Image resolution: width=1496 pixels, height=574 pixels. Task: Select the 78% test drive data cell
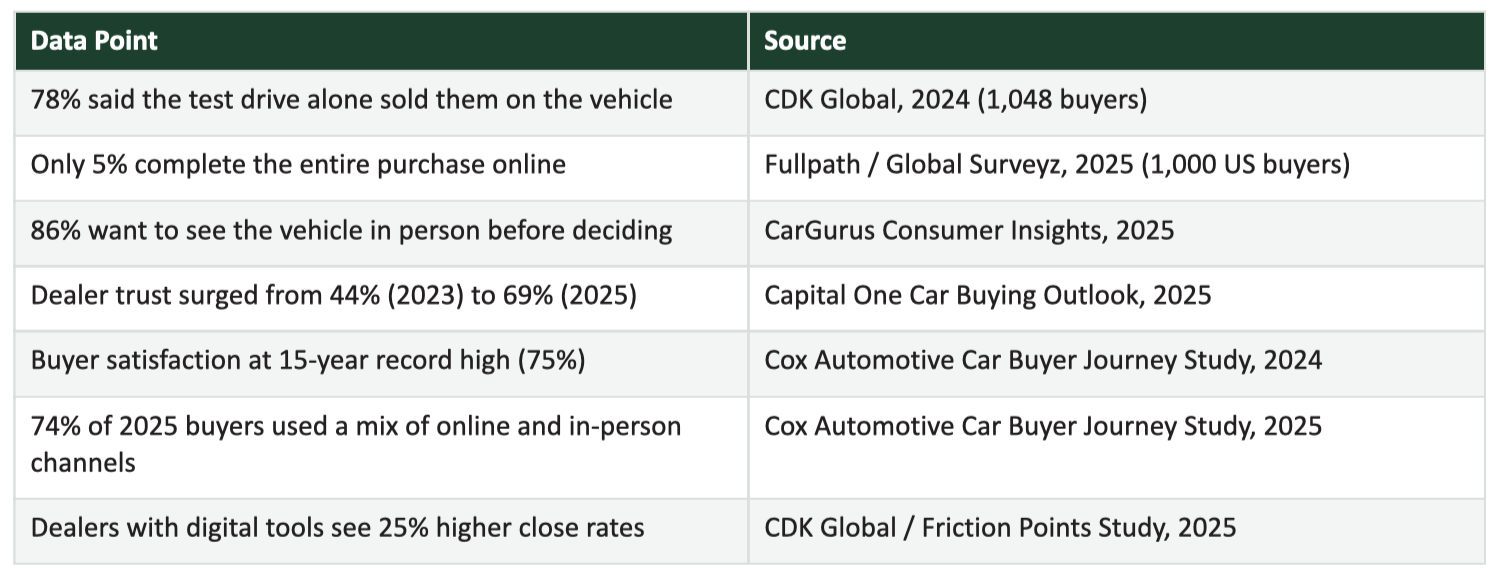pyautogui.click(x=381, y=103)
